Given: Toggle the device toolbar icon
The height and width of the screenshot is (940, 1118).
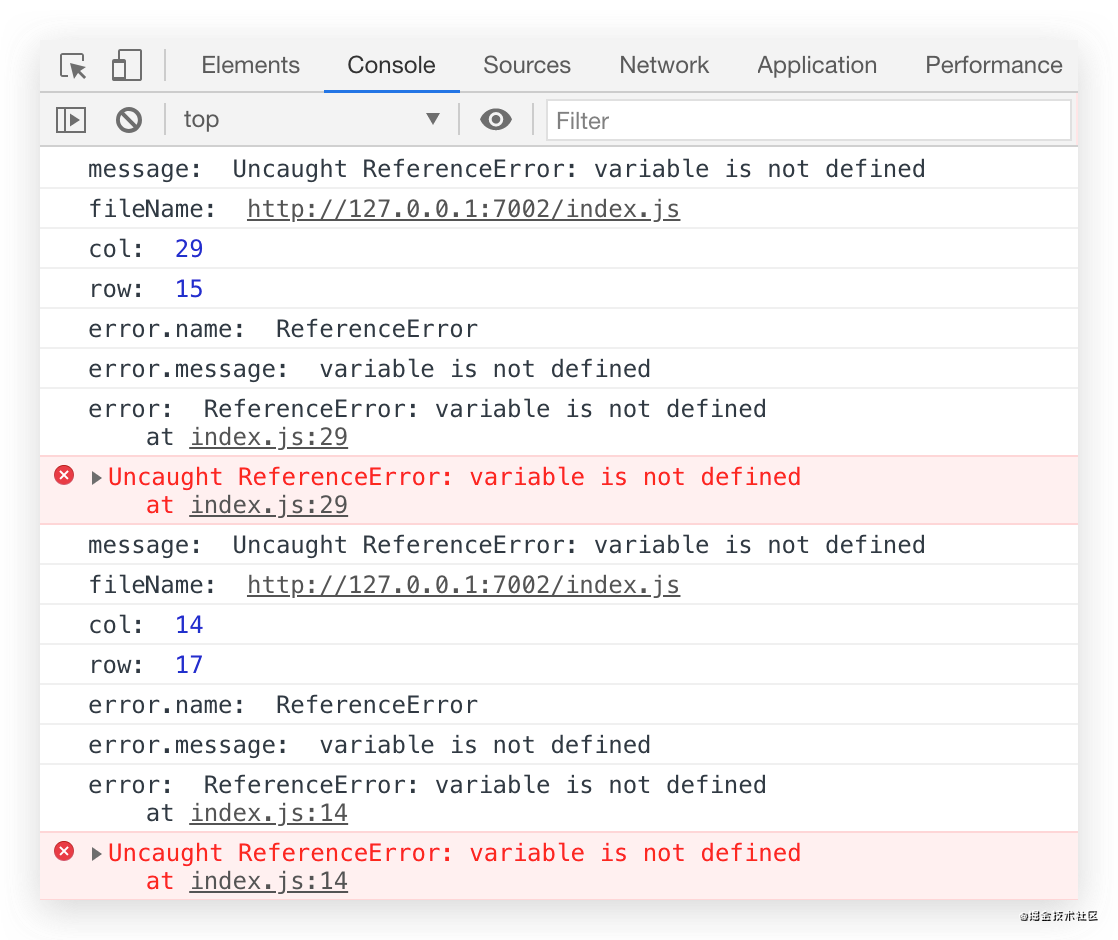Looking at the screenshot, I should (x=126, y=66).
